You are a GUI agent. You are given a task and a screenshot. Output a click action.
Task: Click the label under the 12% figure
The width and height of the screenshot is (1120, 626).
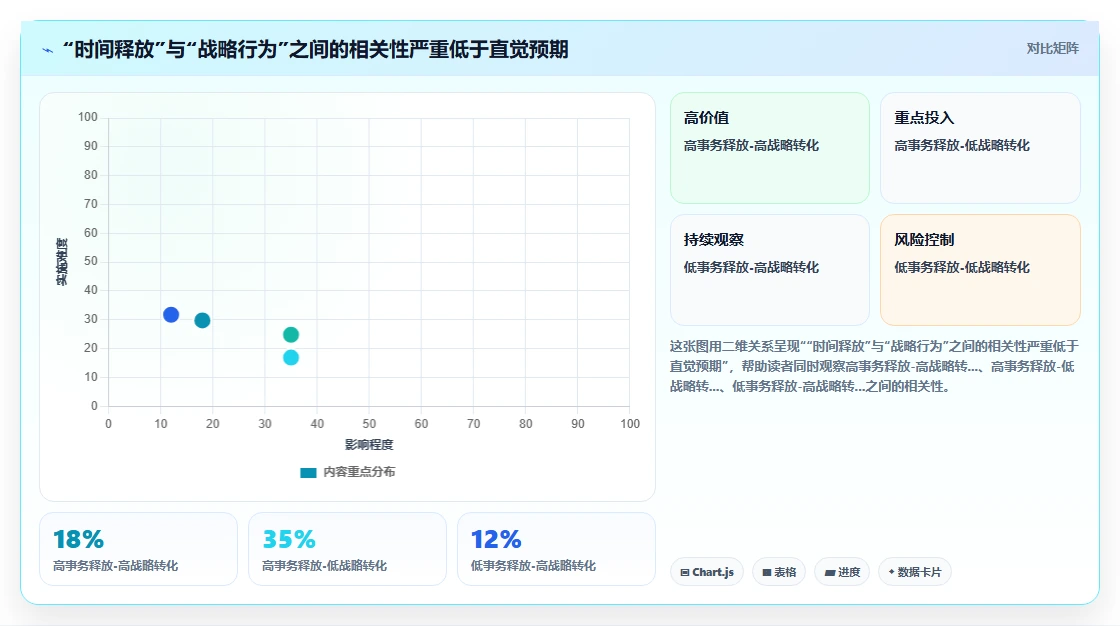[x=533, y=566]
